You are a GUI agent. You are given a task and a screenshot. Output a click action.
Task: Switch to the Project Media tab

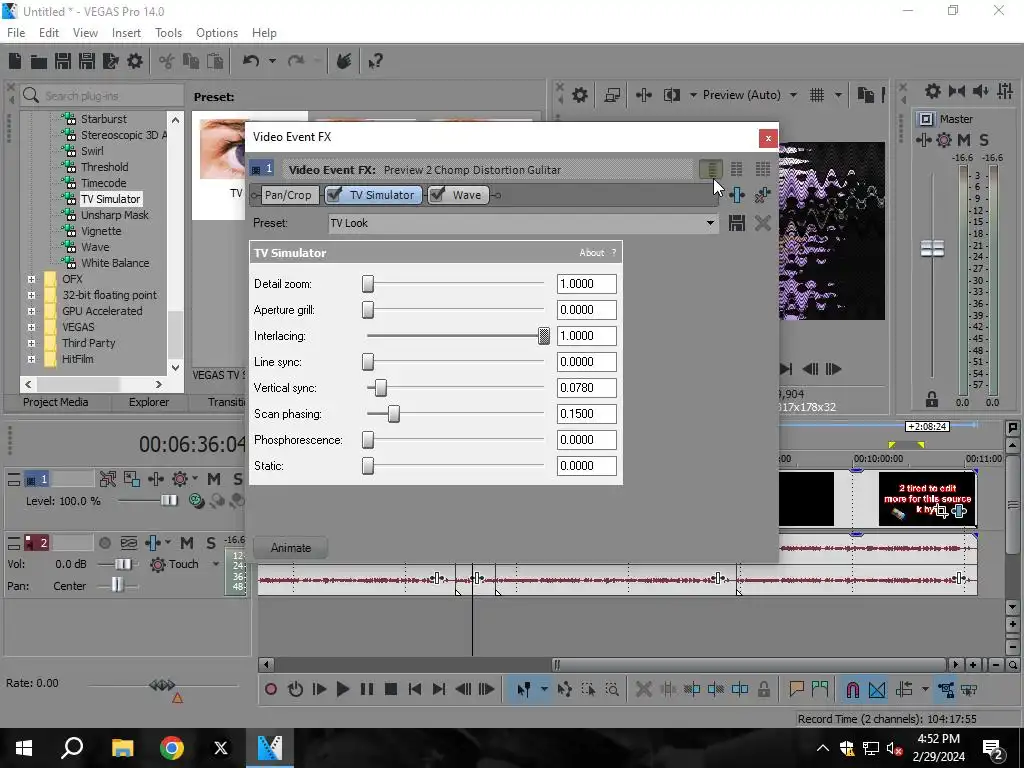point(56,402)
